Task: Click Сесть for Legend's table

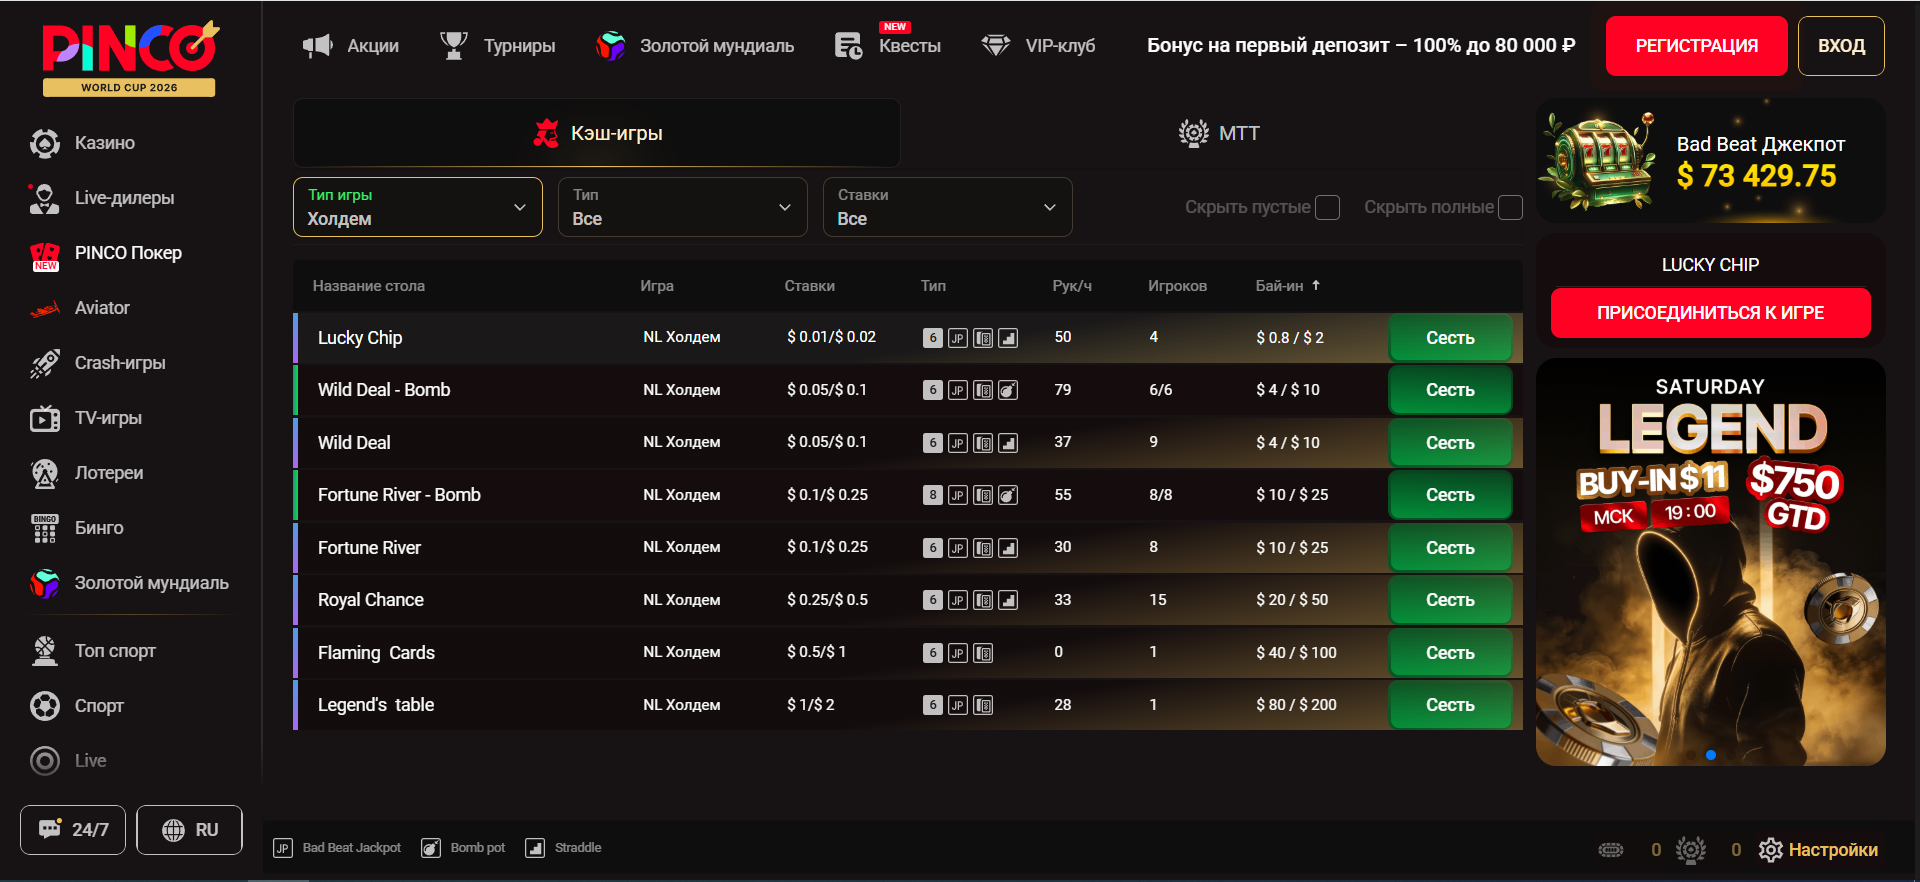Action: [x=1450, y=705]
